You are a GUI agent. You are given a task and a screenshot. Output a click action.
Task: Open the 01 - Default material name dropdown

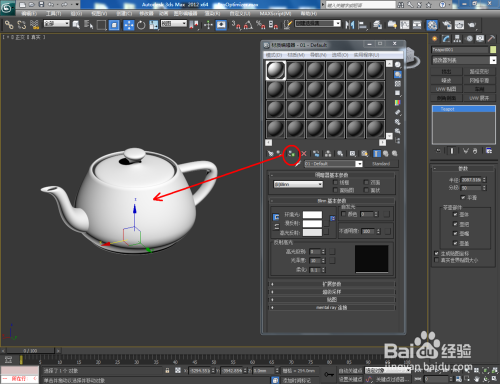coord(333,164)
